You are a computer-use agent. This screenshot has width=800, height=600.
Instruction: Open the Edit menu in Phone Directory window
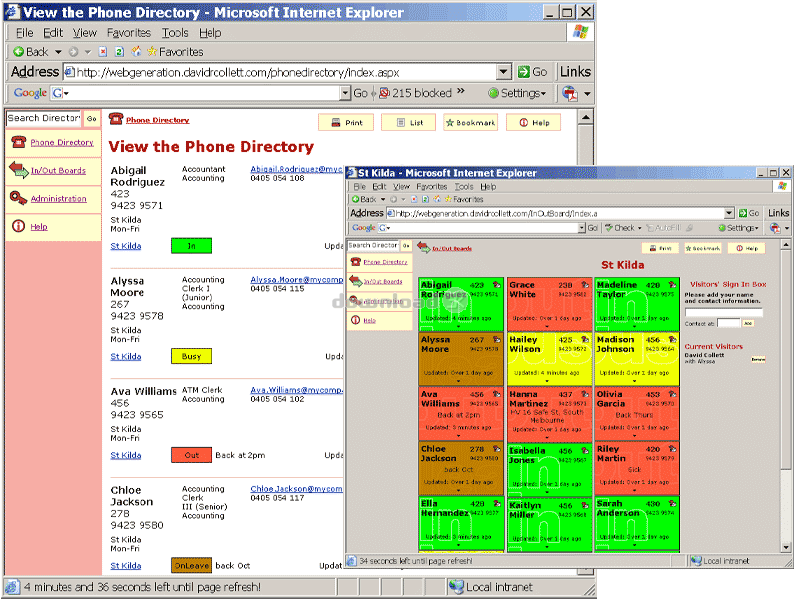[x=53, y=33]
